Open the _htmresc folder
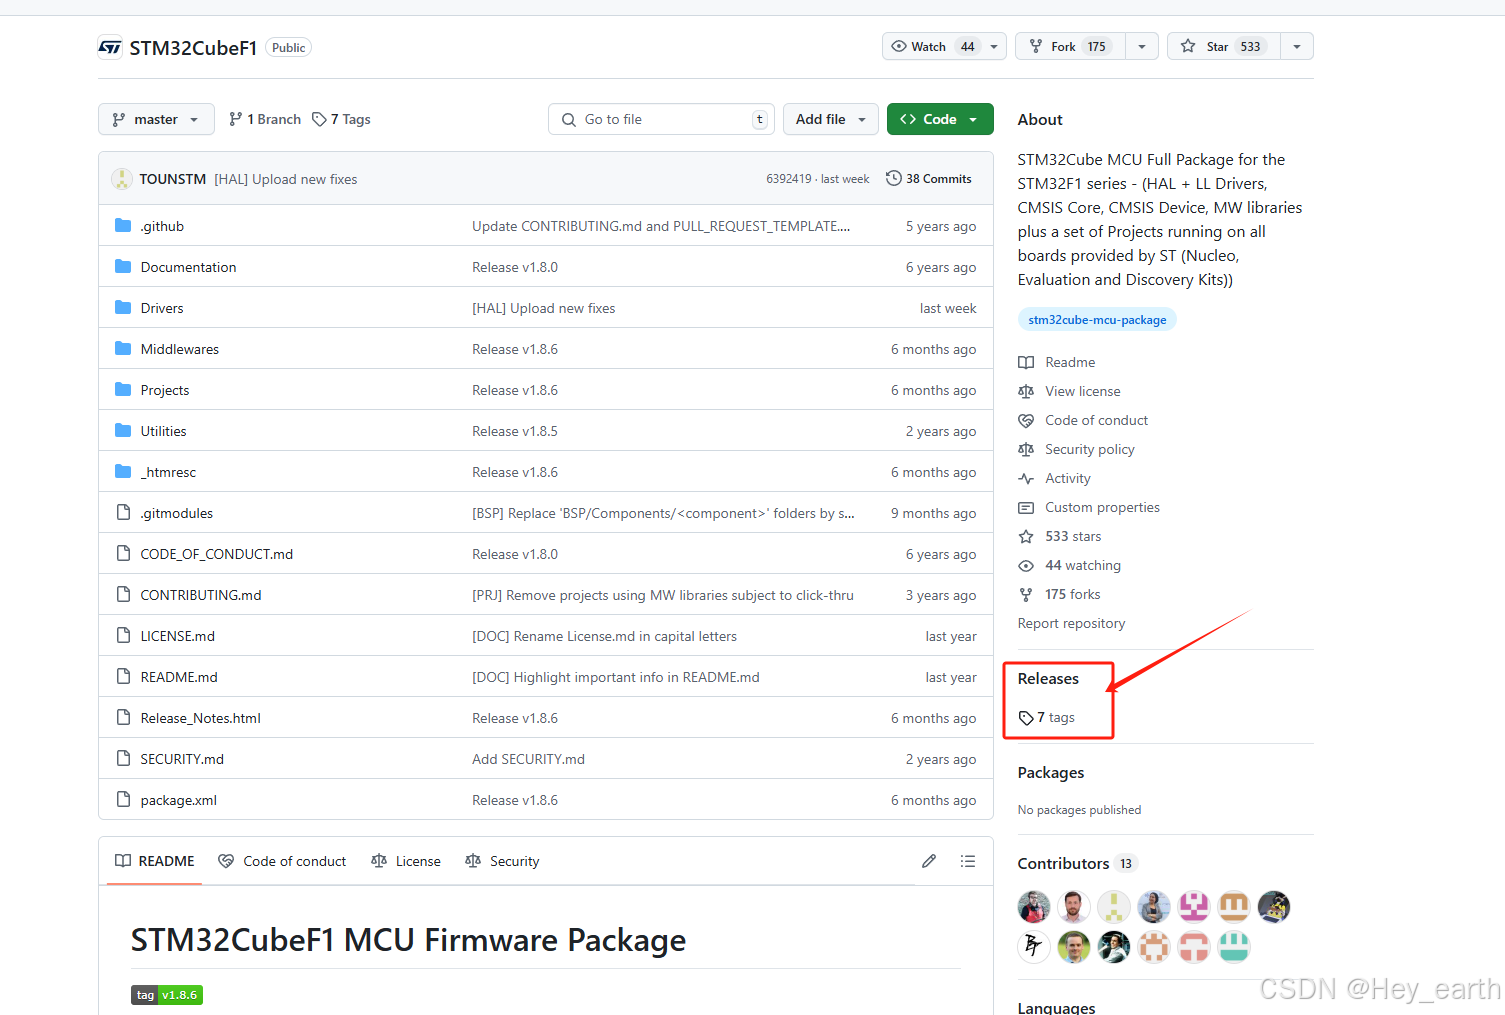Viewport: 1505px width, 1015px height. point(168,472)
